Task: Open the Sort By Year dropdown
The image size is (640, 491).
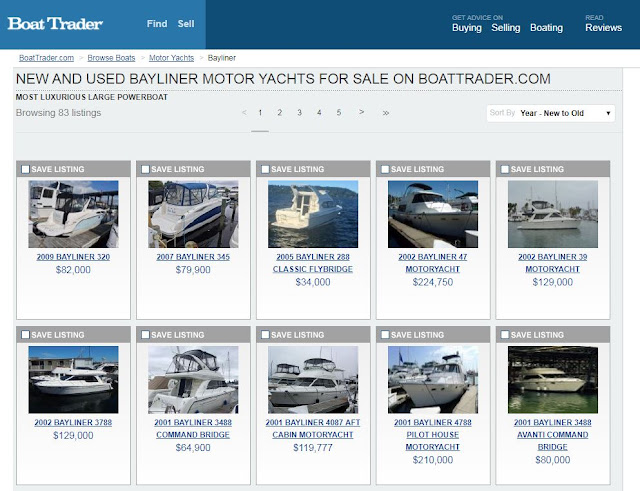Action: tap(551, 113)
